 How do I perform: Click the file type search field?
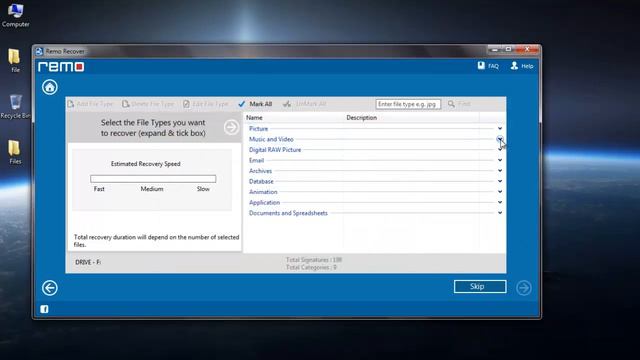point(408,104)
